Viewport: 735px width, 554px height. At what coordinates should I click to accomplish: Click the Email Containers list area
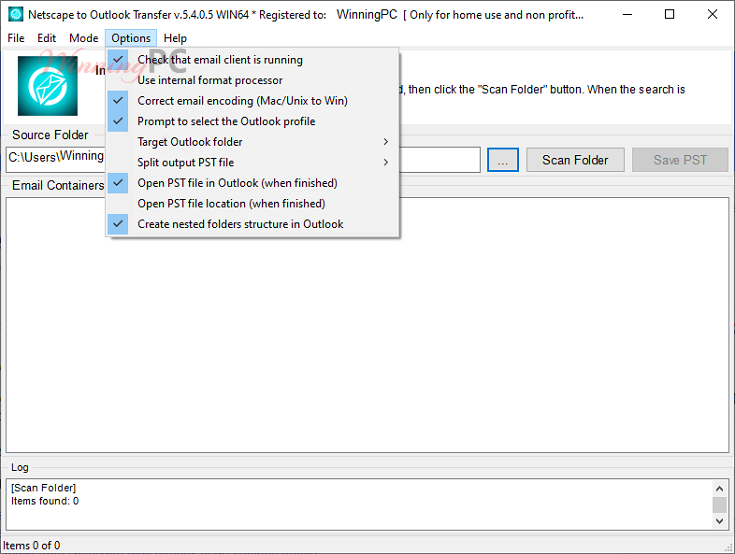pyautogui.click(x=368, y=325)
